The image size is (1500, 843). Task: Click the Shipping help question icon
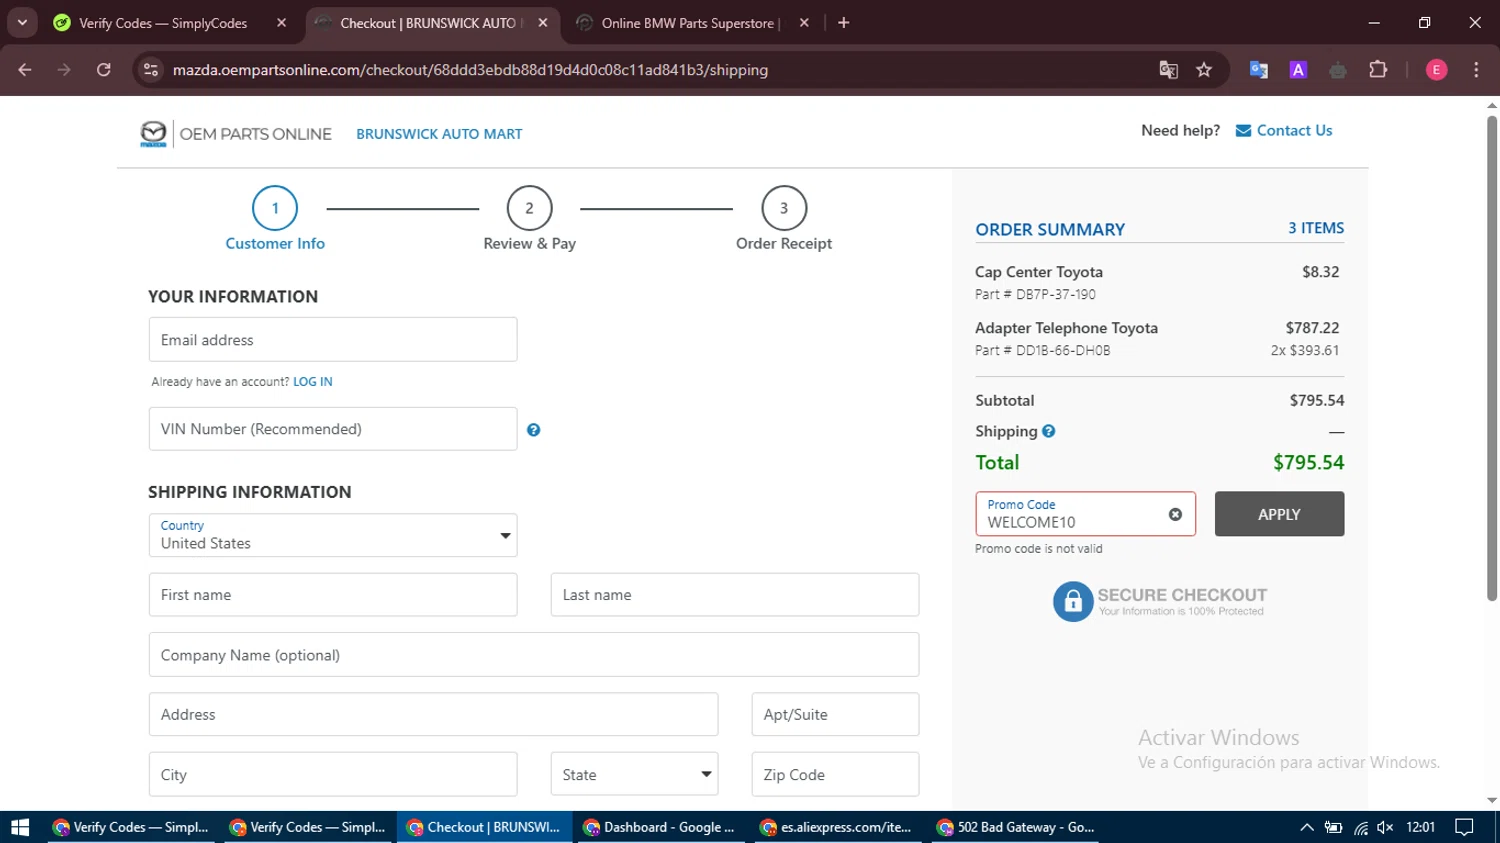coord(1048,431)
